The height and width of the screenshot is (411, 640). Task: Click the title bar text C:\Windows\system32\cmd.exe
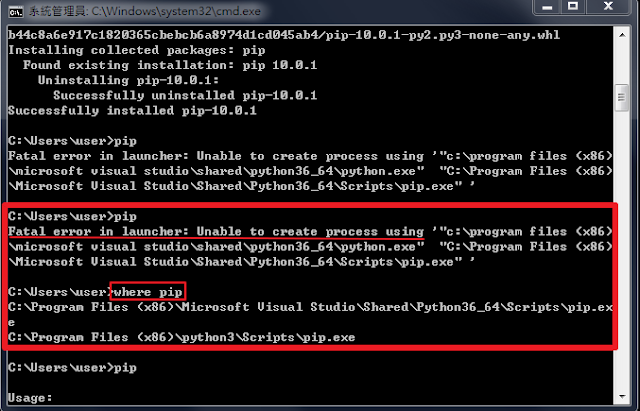[x=176, y=11]
